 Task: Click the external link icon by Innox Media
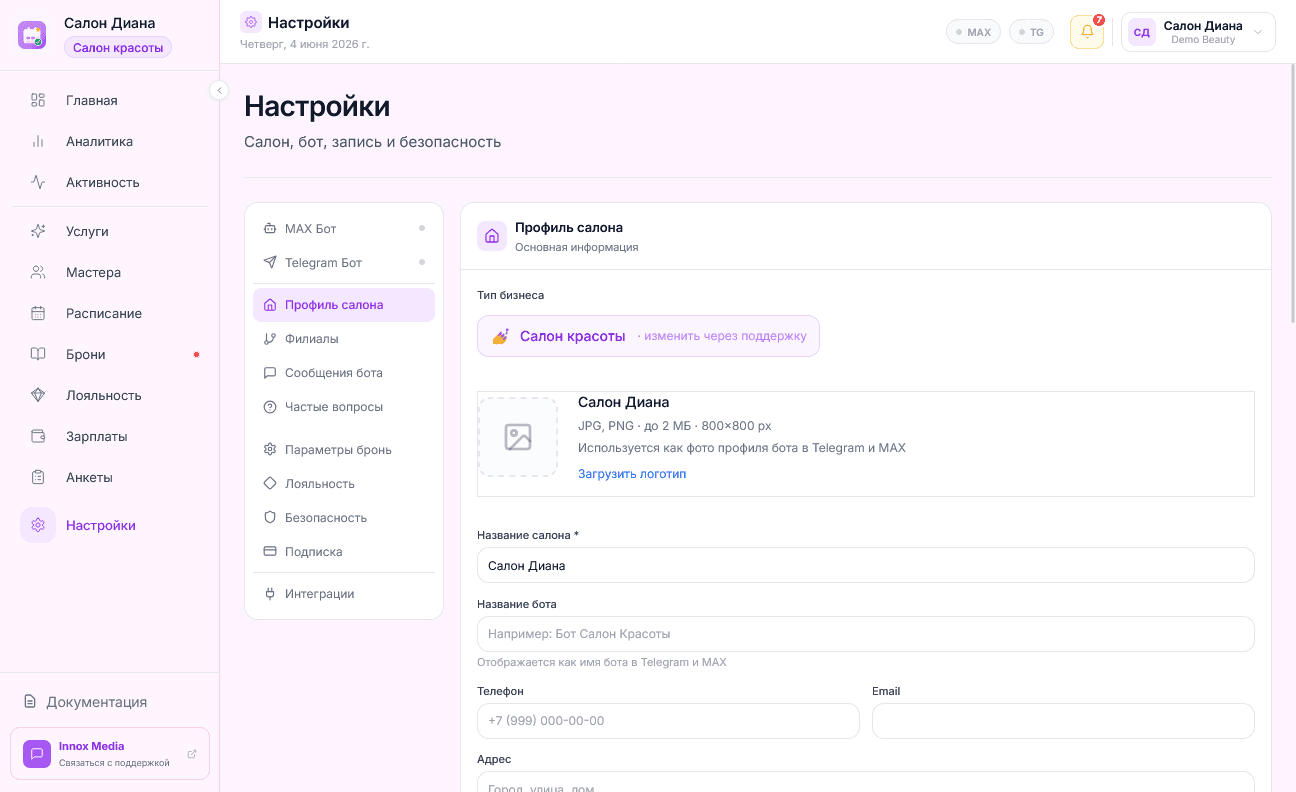click(x=192, y=754)
